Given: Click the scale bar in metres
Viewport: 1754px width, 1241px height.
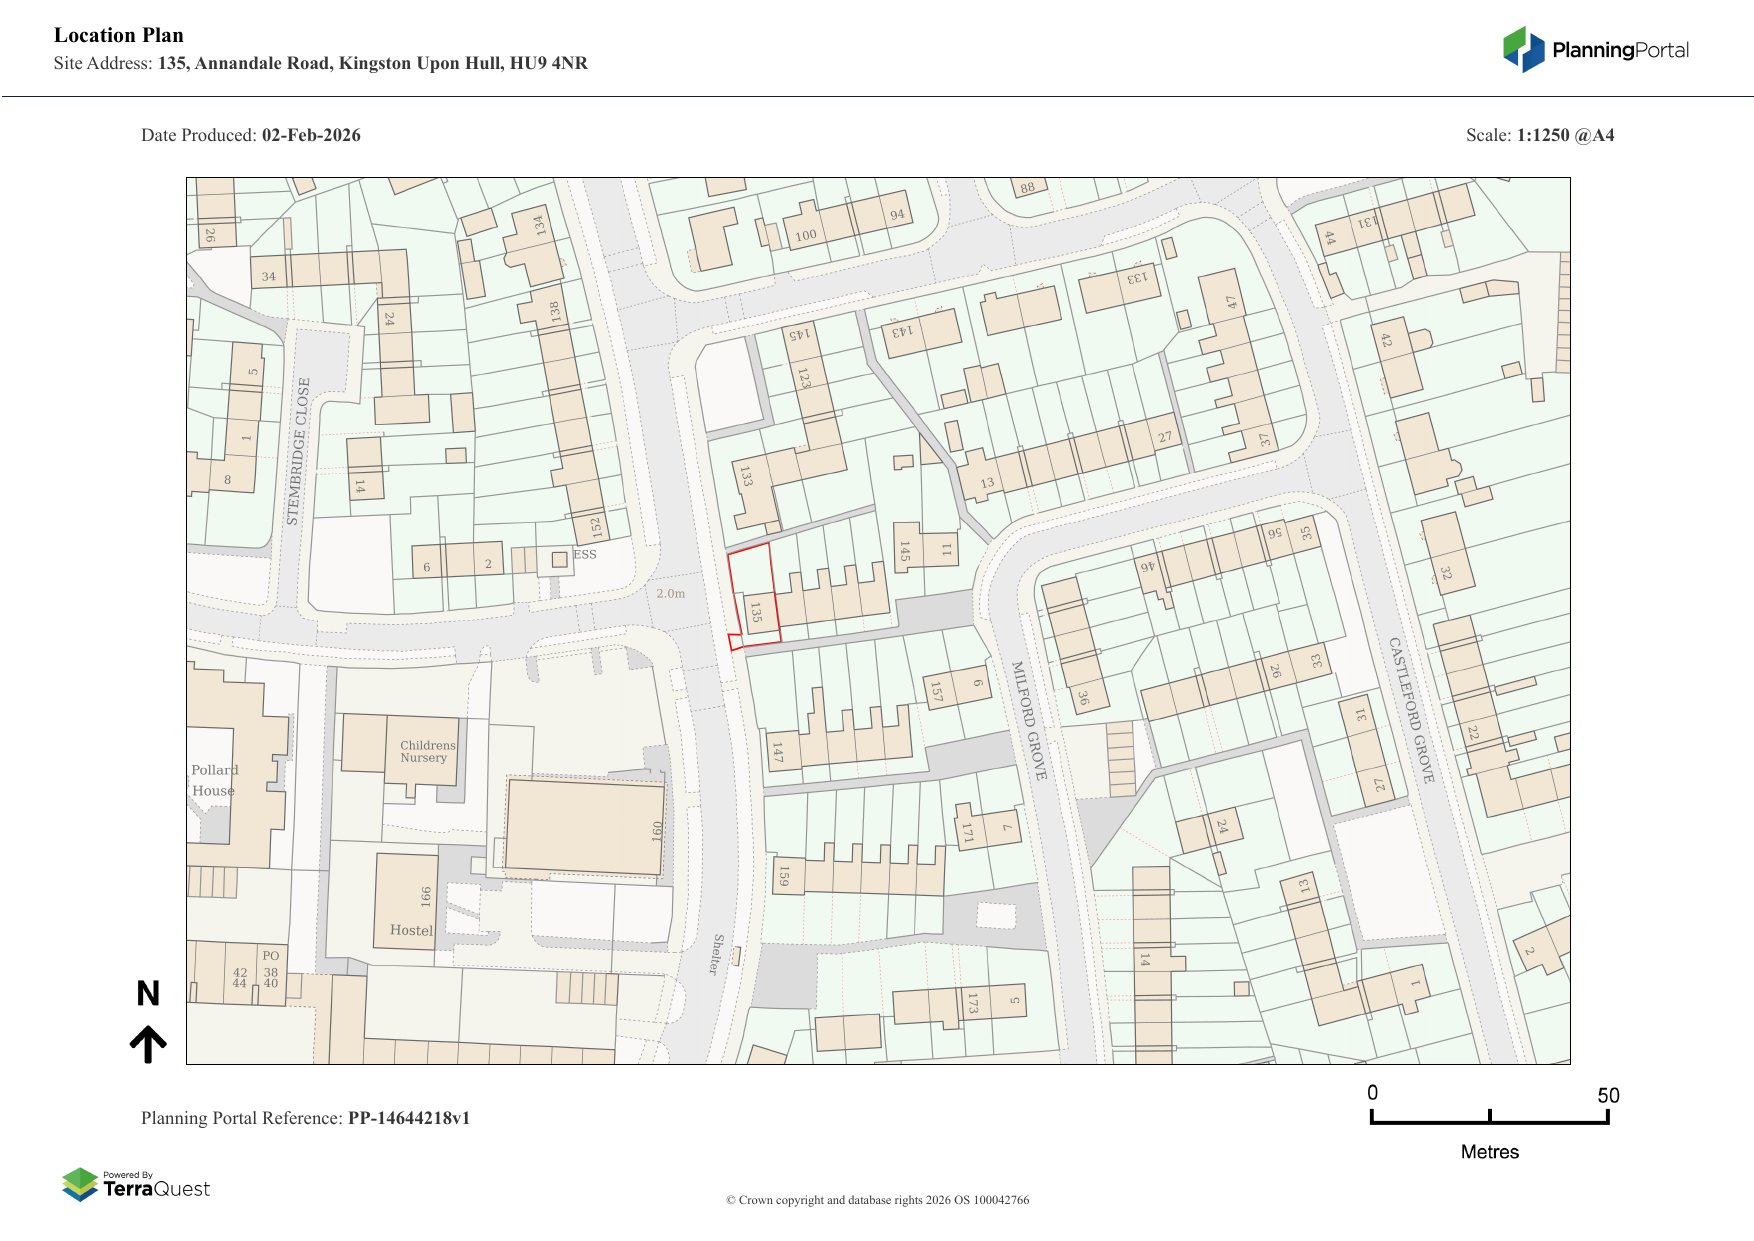Looking at the screenshot, I should point(1489,1117).
